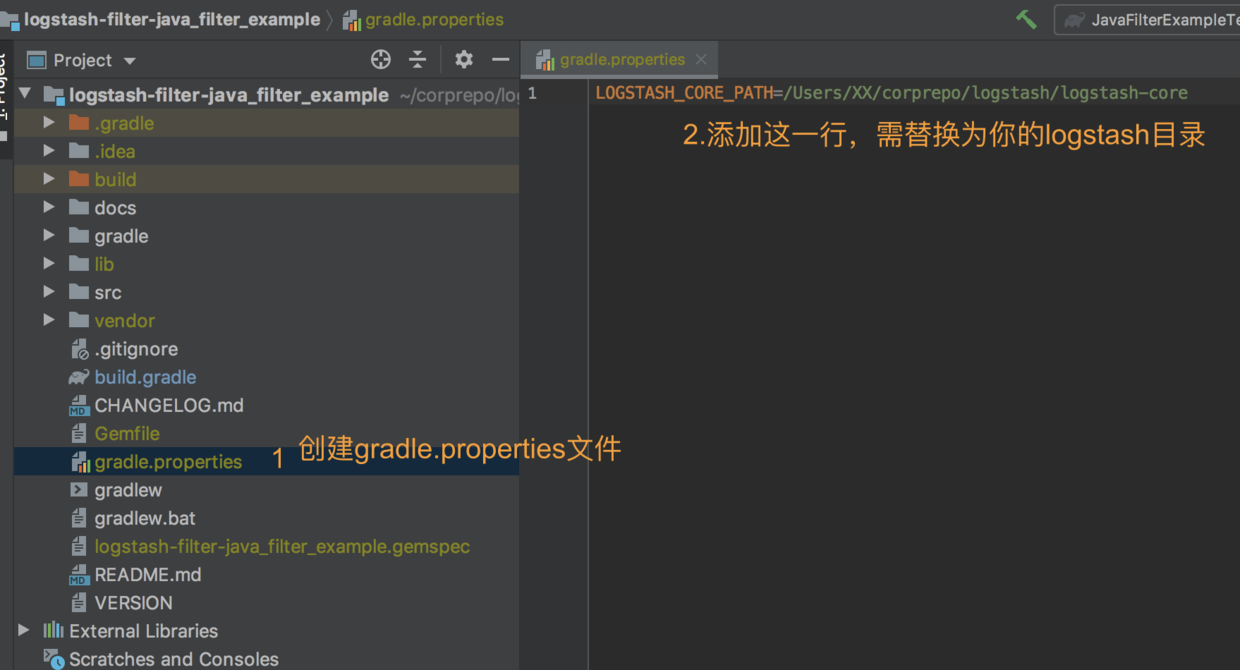Viewport: 1240px width, 670px height.
Task: Click line number 1 in gutter
Action: pos(532,93)
